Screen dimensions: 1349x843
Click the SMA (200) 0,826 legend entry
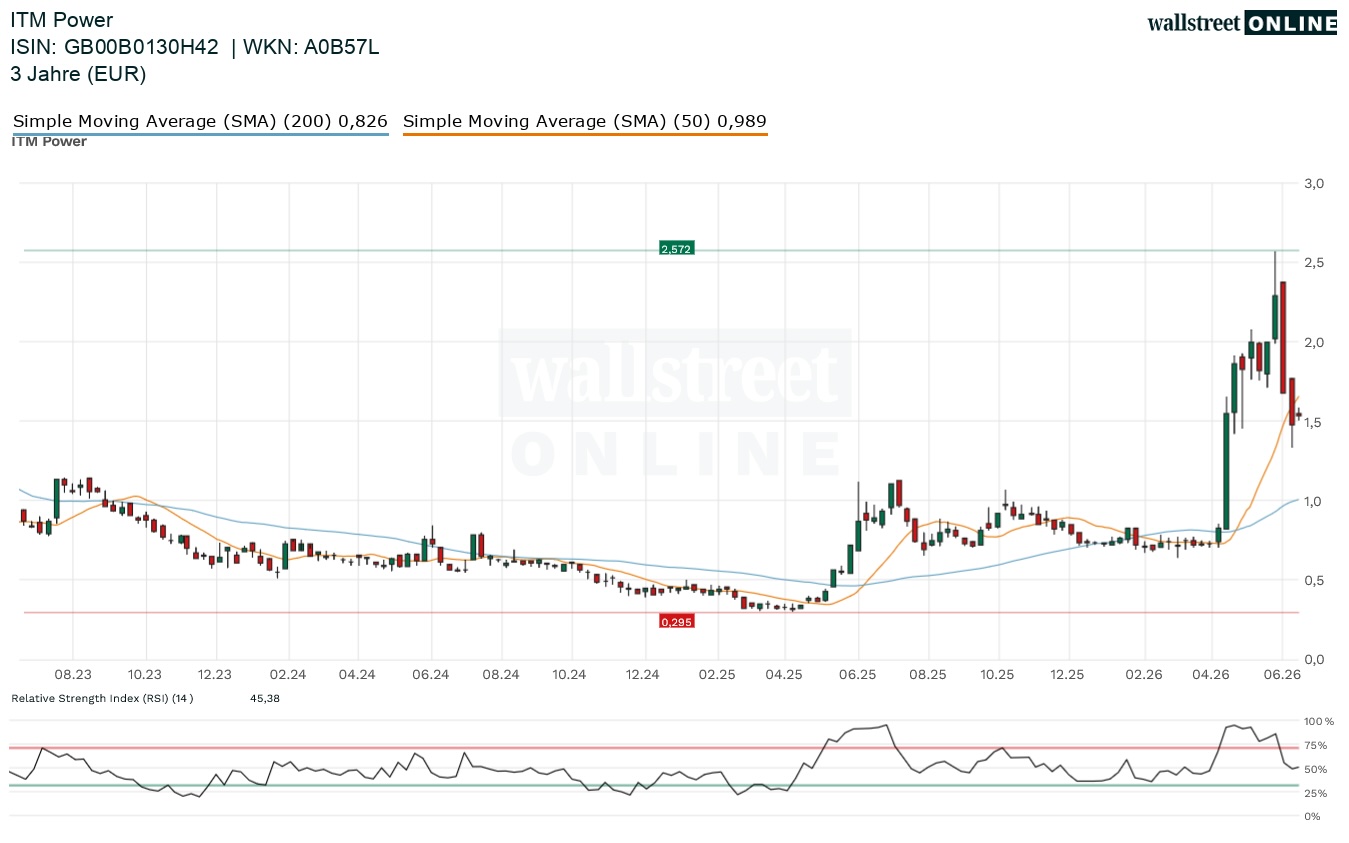point(200,122)
